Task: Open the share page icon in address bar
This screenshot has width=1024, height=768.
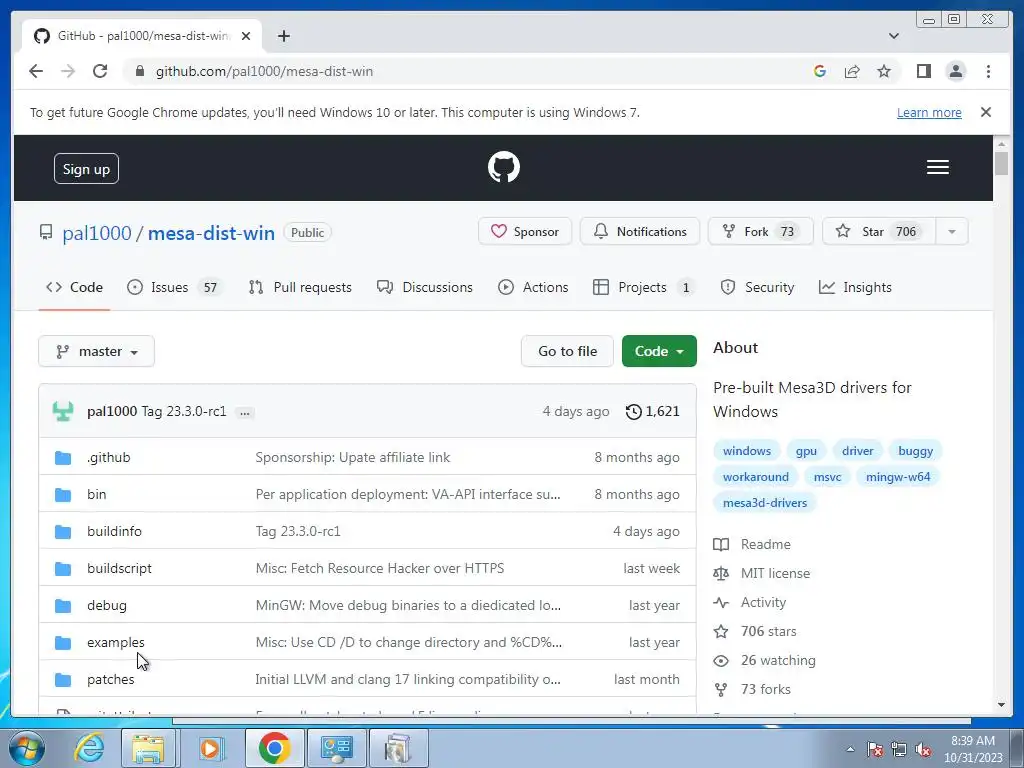Action: pyautogui.click(x=852, y=71)
